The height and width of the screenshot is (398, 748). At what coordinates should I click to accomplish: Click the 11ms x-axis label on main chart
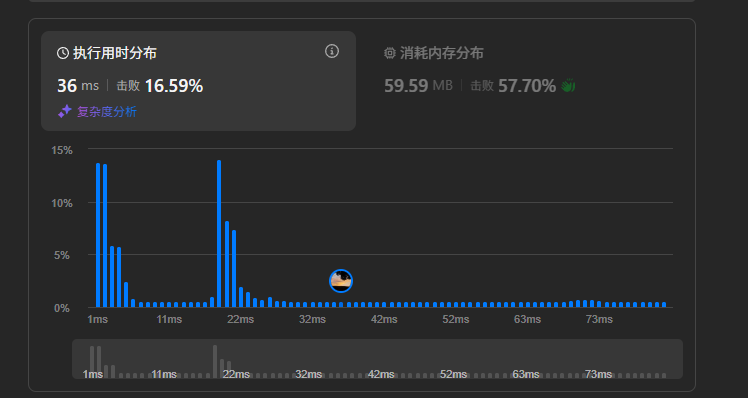pyautogui.click(x=169, y=319)
